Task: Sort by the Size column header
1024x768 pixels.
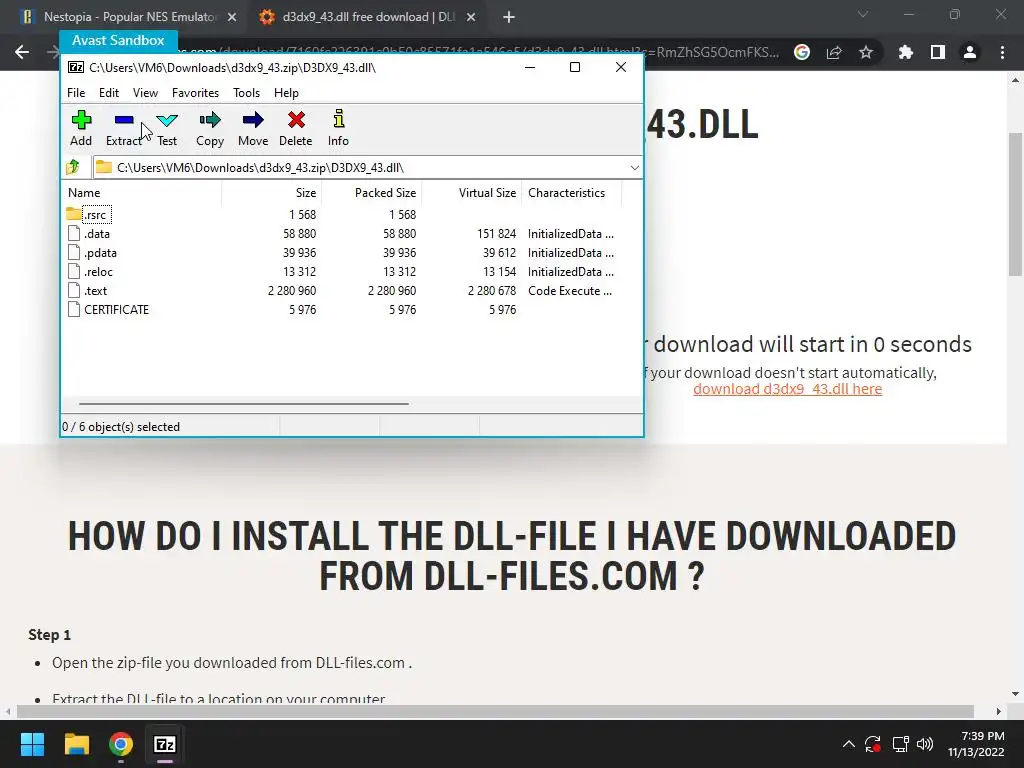Action: tap(271, 193)
